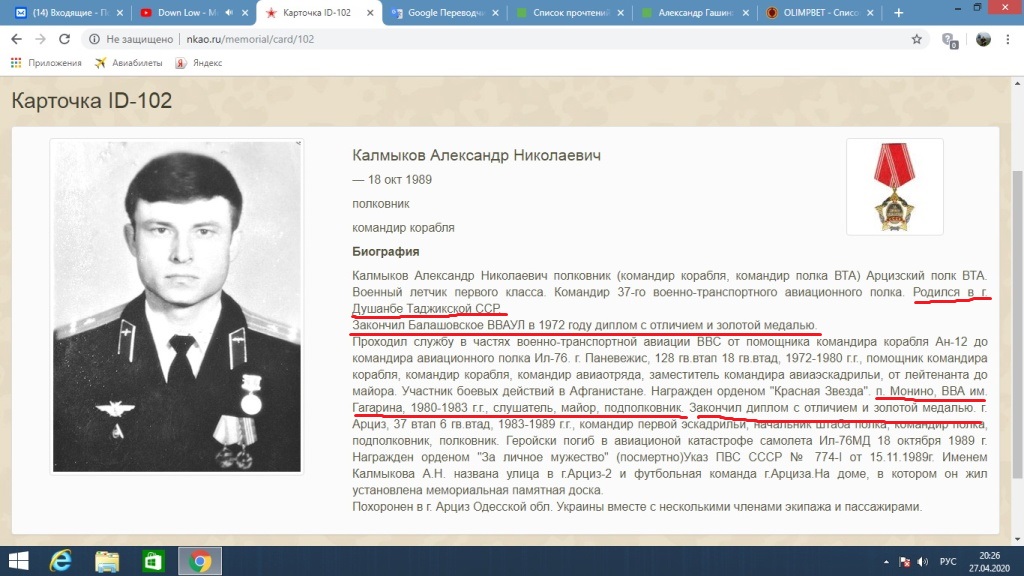Viewport: 1024px width, 576px height.
Task: Click the profile avatar icon in toolbar
Action: pyautogui.click(x=983, y=39)
